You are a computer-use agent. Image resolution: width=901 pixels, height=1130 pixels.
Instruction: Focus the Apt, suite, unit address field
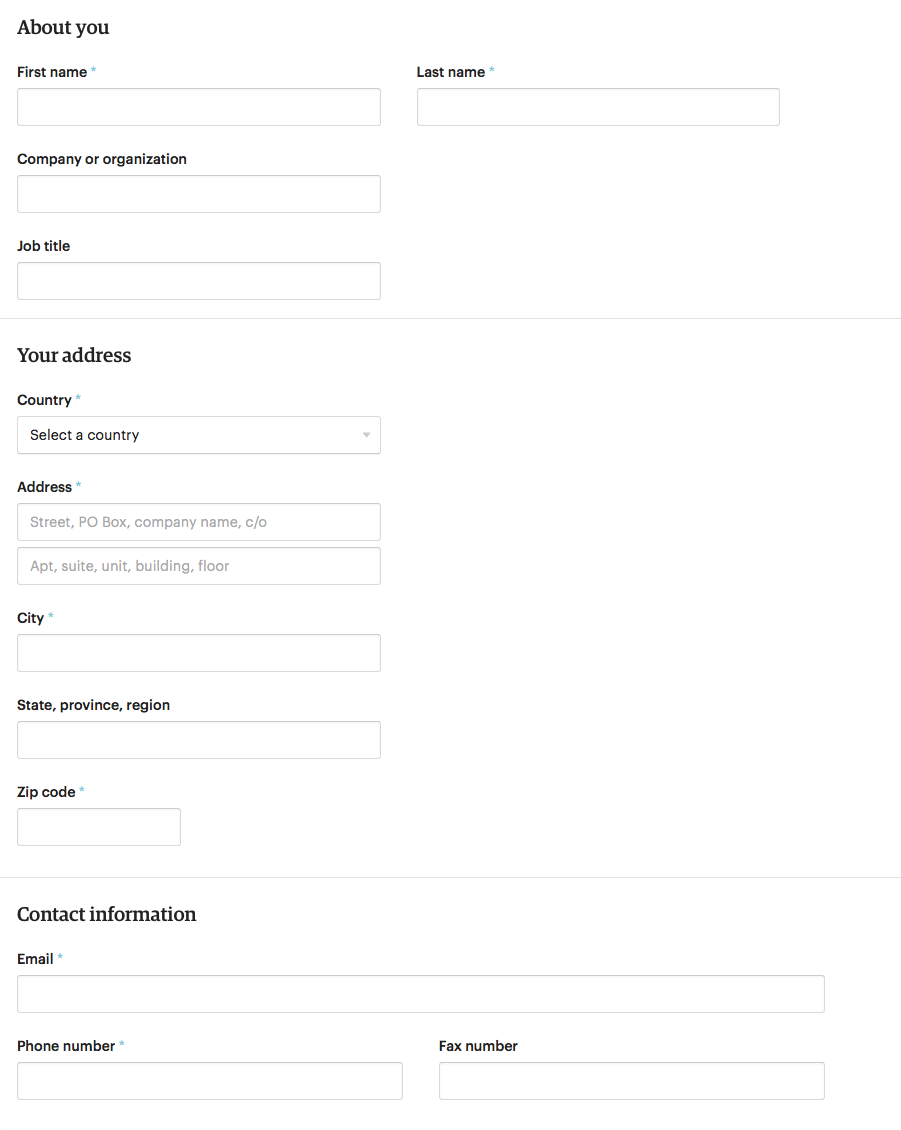(x=199, y=566)
